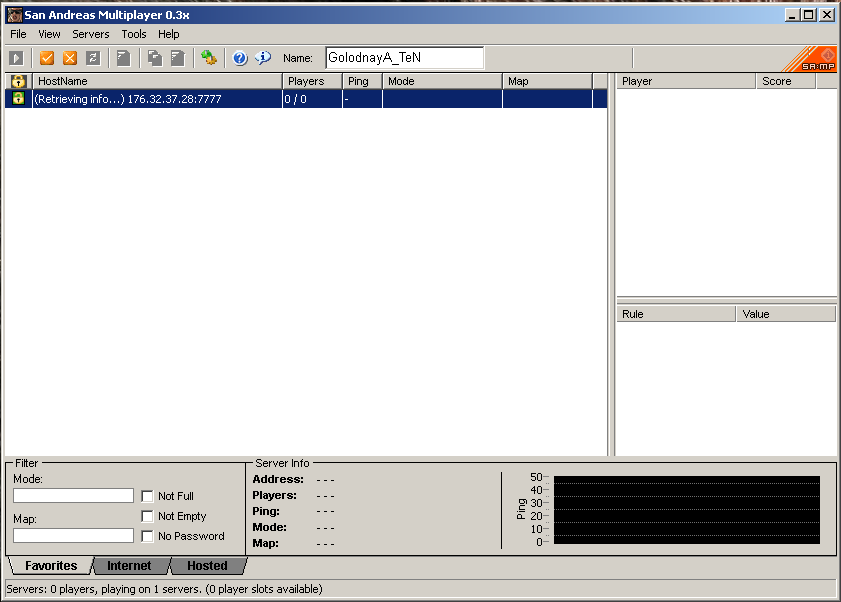Viewport: 841px width, 602px height.
Task: Click the padlock column header icon
Action: 19,81
